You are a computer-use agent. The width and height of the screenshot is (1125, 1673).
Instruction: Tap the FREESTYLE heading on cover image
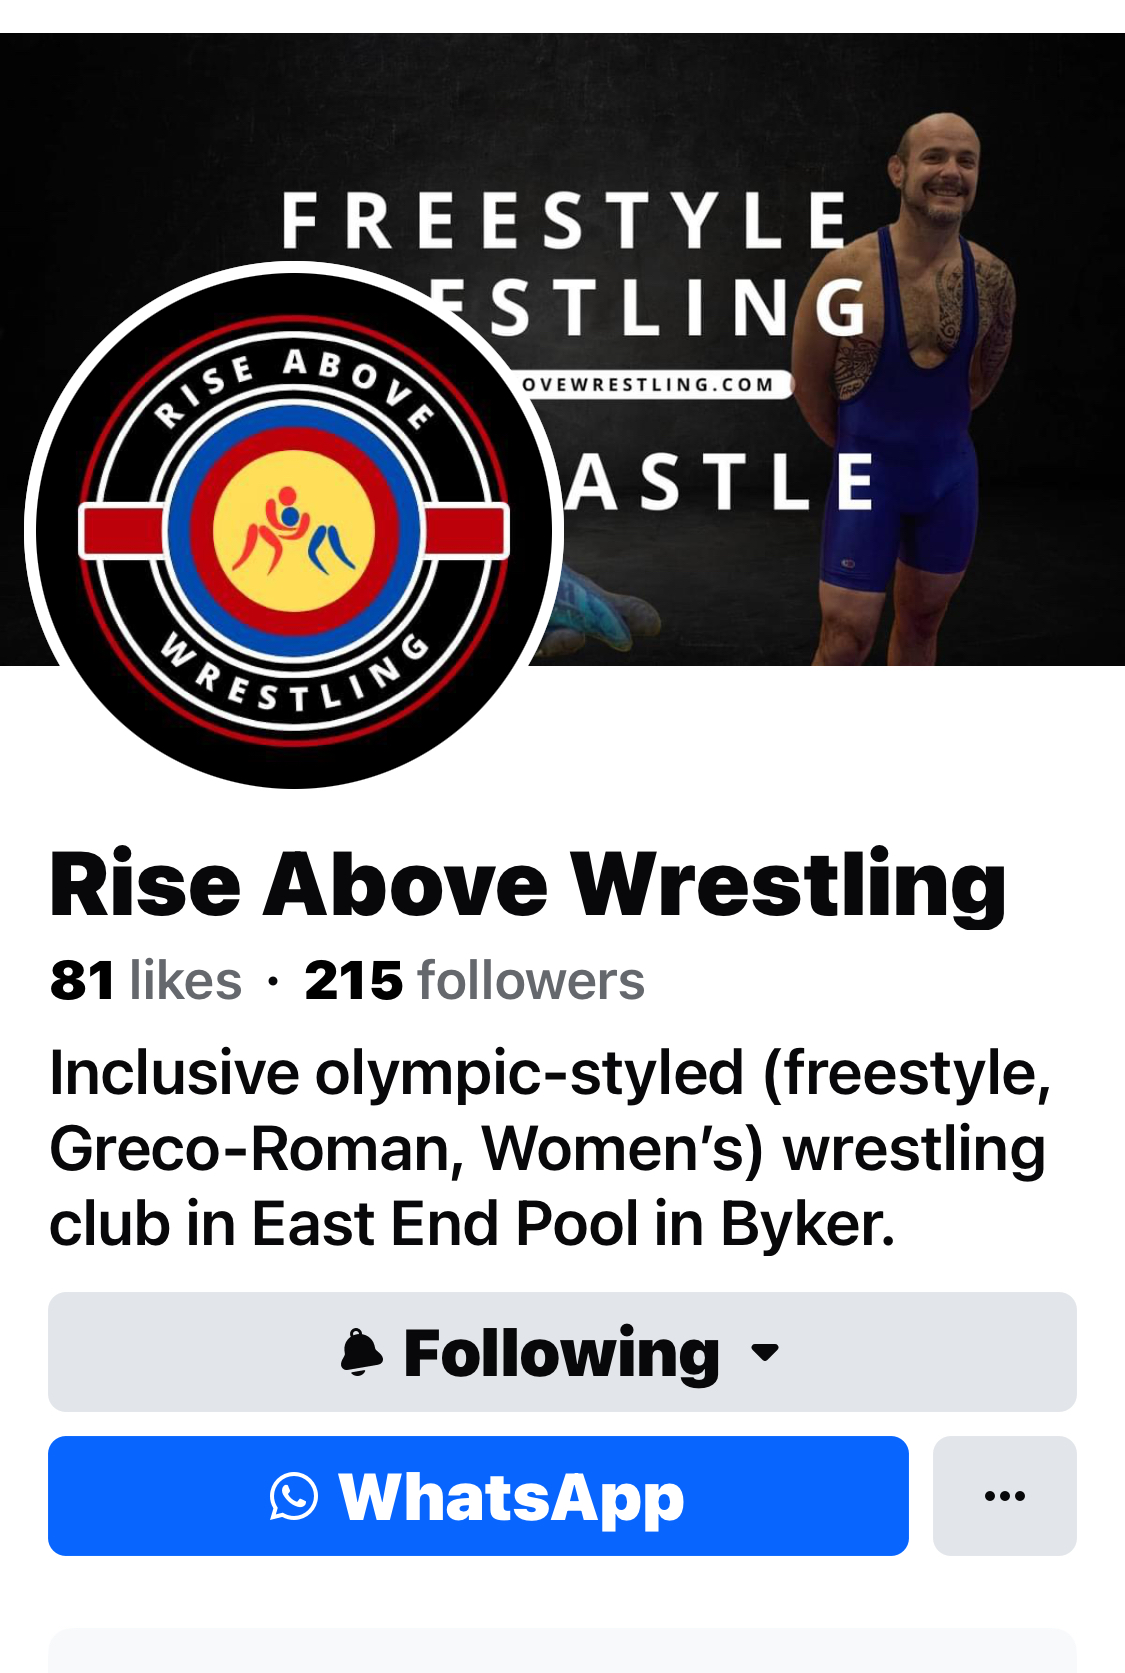click(565, 221)
